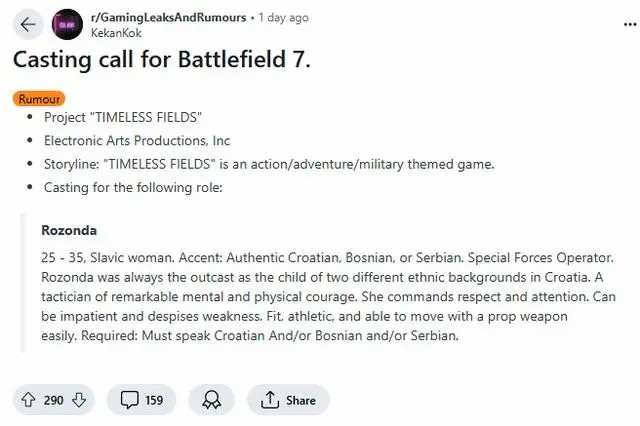Click the comment bubble icon

click(x=129, y=400)
